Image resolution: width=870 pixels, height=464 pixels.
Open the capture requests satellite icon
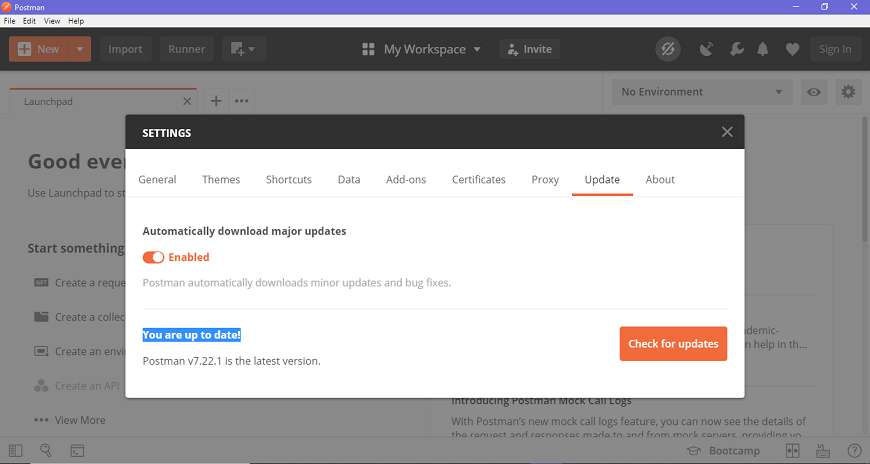pos(706,49)
